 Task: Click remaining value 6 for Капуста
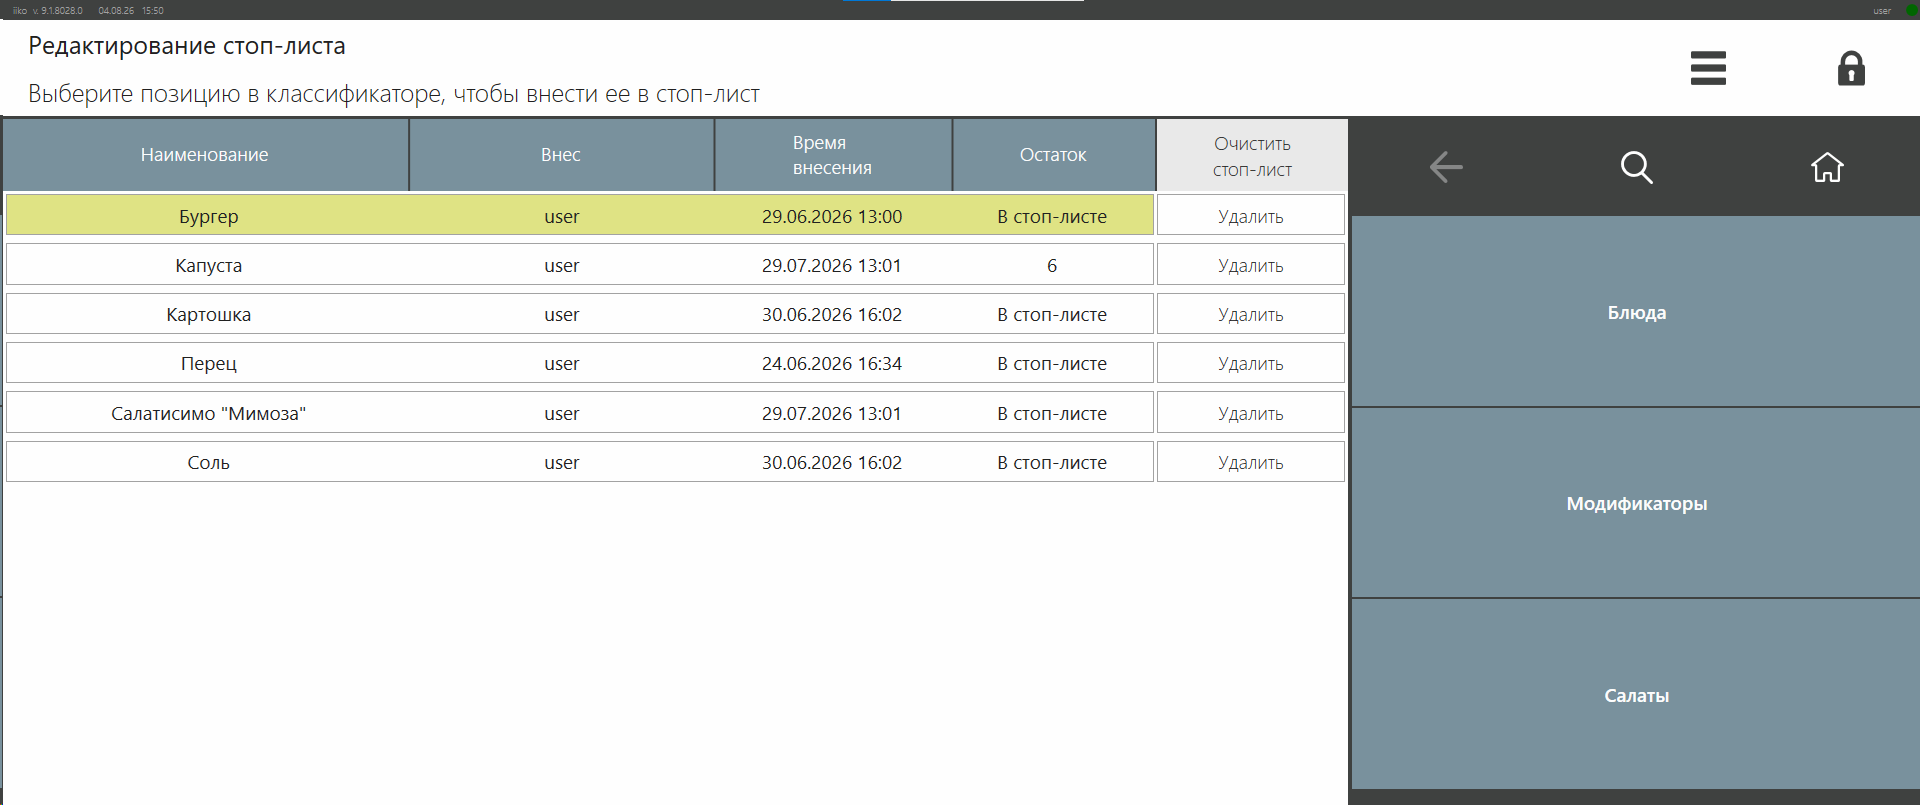click(1052, 265)
